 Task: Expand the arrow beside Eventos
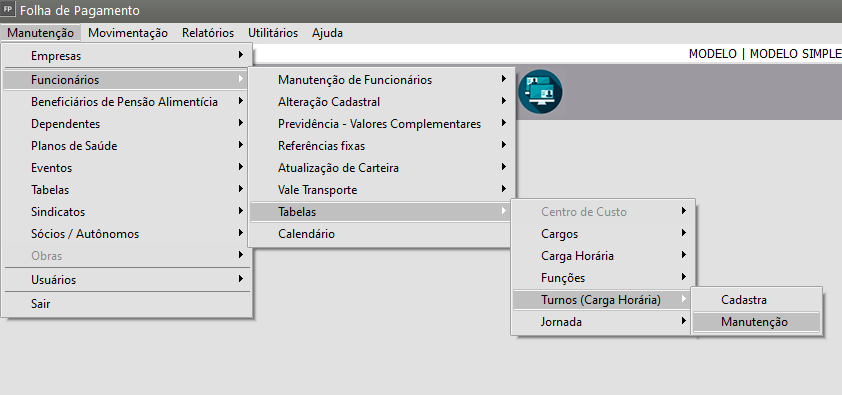(x=241, y=167)
